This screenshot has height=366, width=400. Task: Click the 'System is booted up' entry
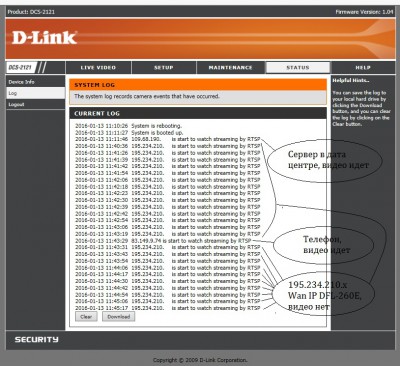(x=129, y=132)
